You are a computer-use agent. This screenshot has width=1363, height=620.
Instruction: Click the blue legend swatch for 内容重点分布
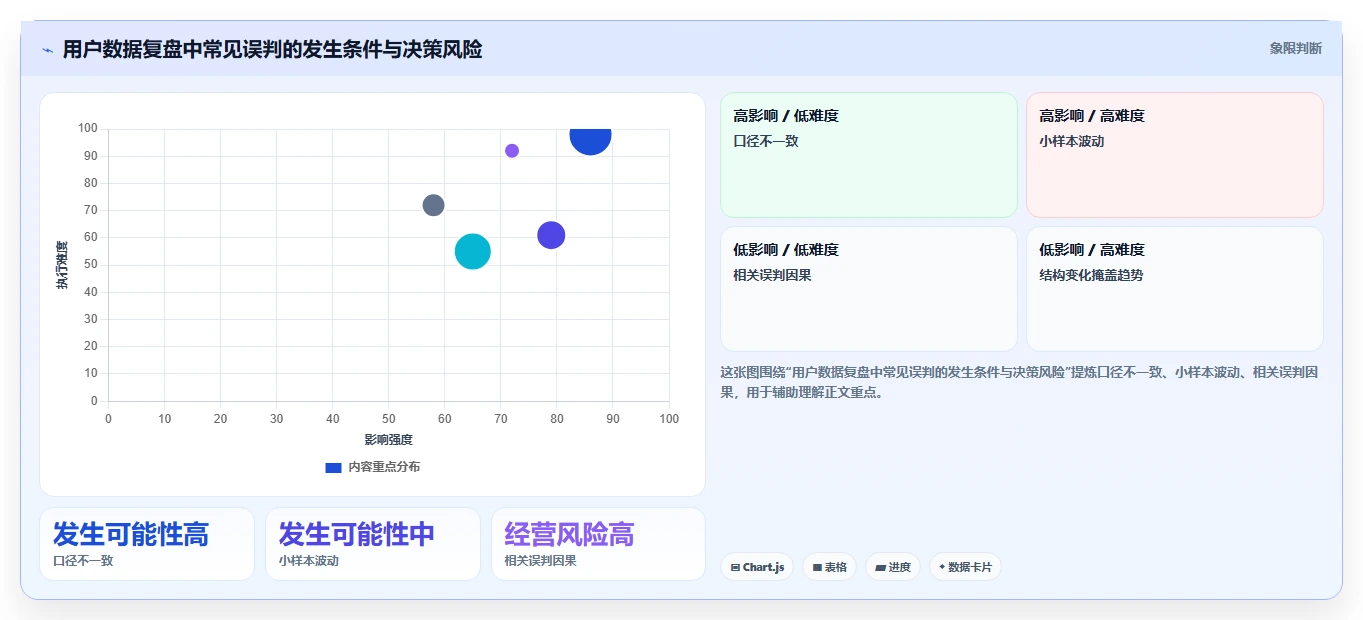(334, 467)
